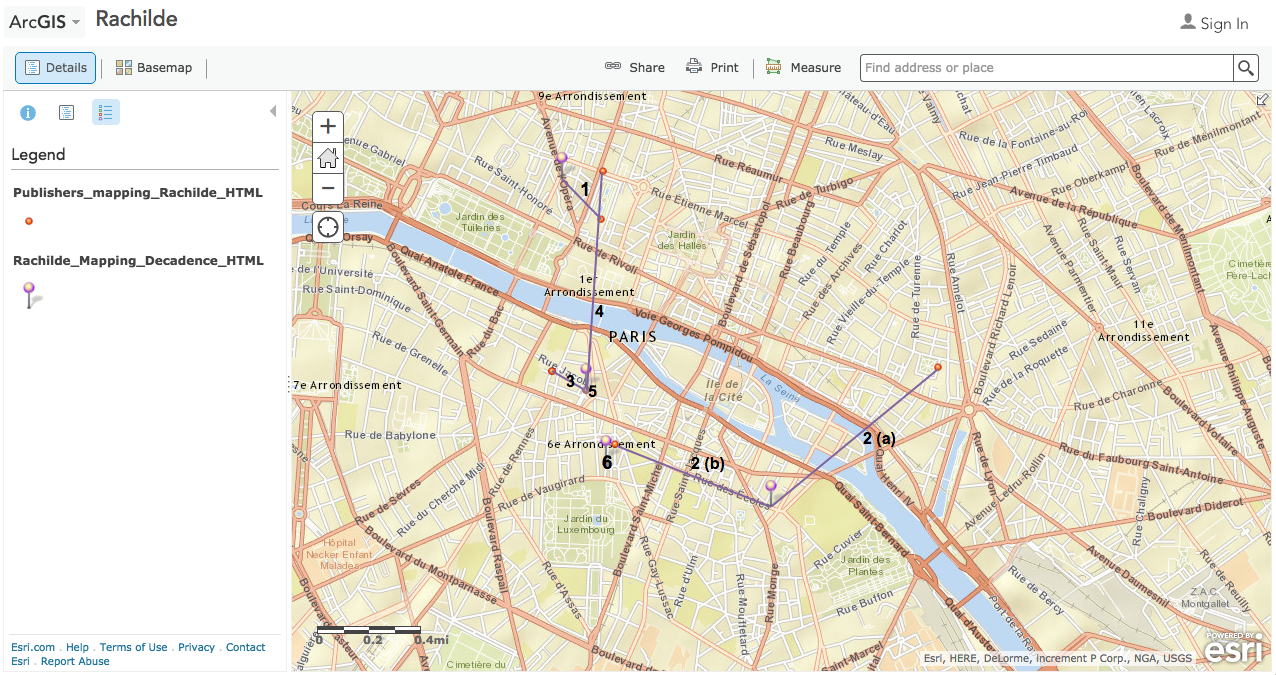The width and height of the screenshot is (1276, 675).
Task: Open the Share option
Action: click(x=635, y=68)
